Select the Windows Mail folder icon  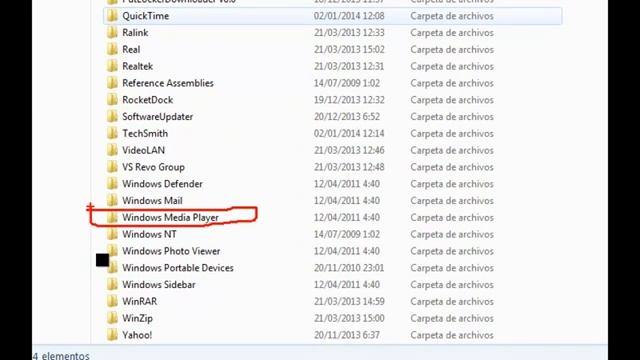coord(112,200)
